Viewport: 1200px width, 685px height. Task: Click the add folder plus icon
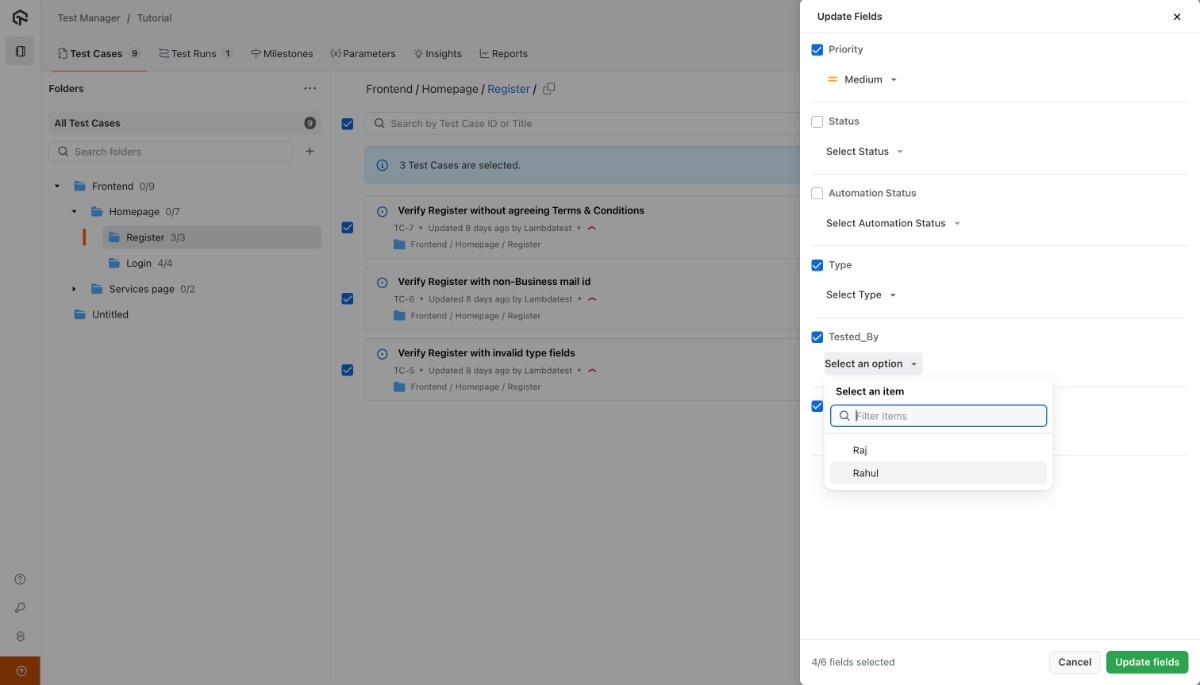309,152
